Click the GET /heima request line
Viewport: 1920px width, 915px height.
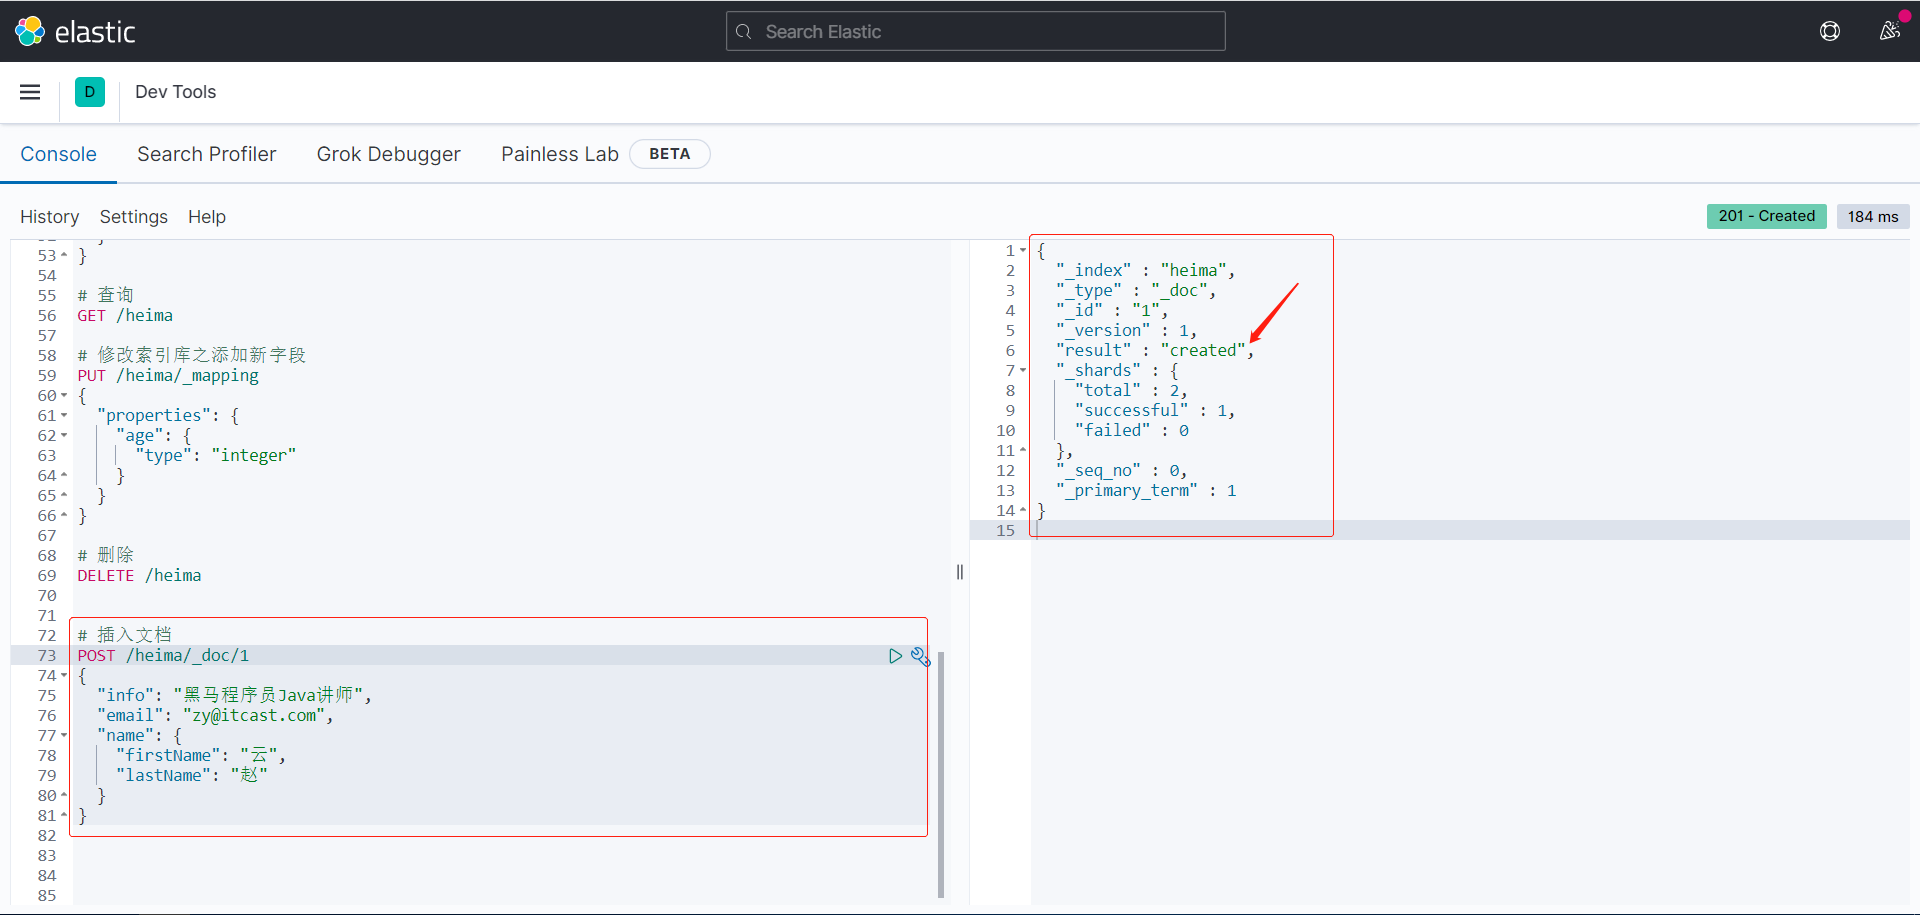tap(125, 316)
